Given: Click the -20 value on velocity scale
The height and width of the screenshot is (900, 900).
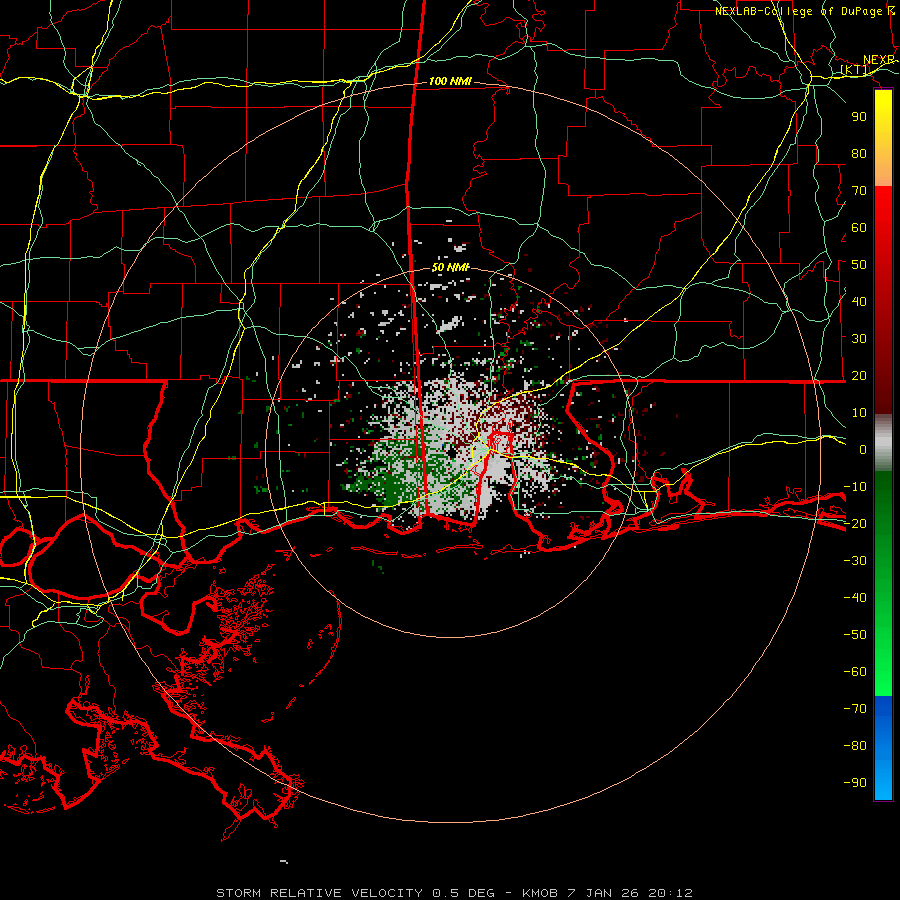Looking at the screenshot, I should coord(855,523).
